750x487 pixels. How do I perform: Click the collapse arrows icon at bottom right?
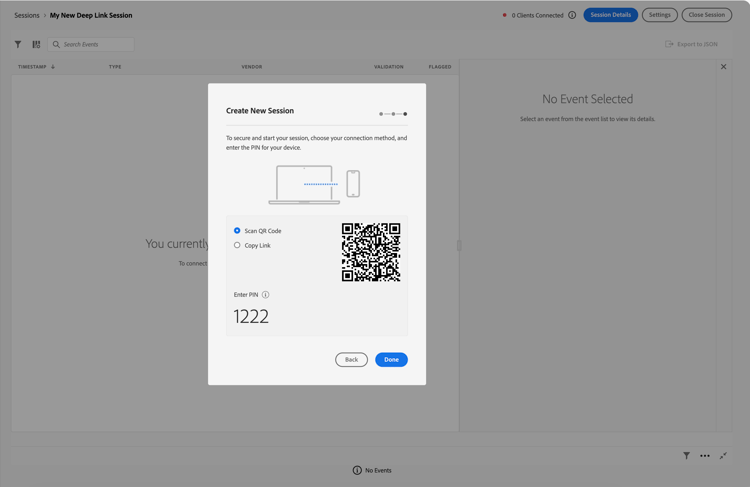pos(723,455)
